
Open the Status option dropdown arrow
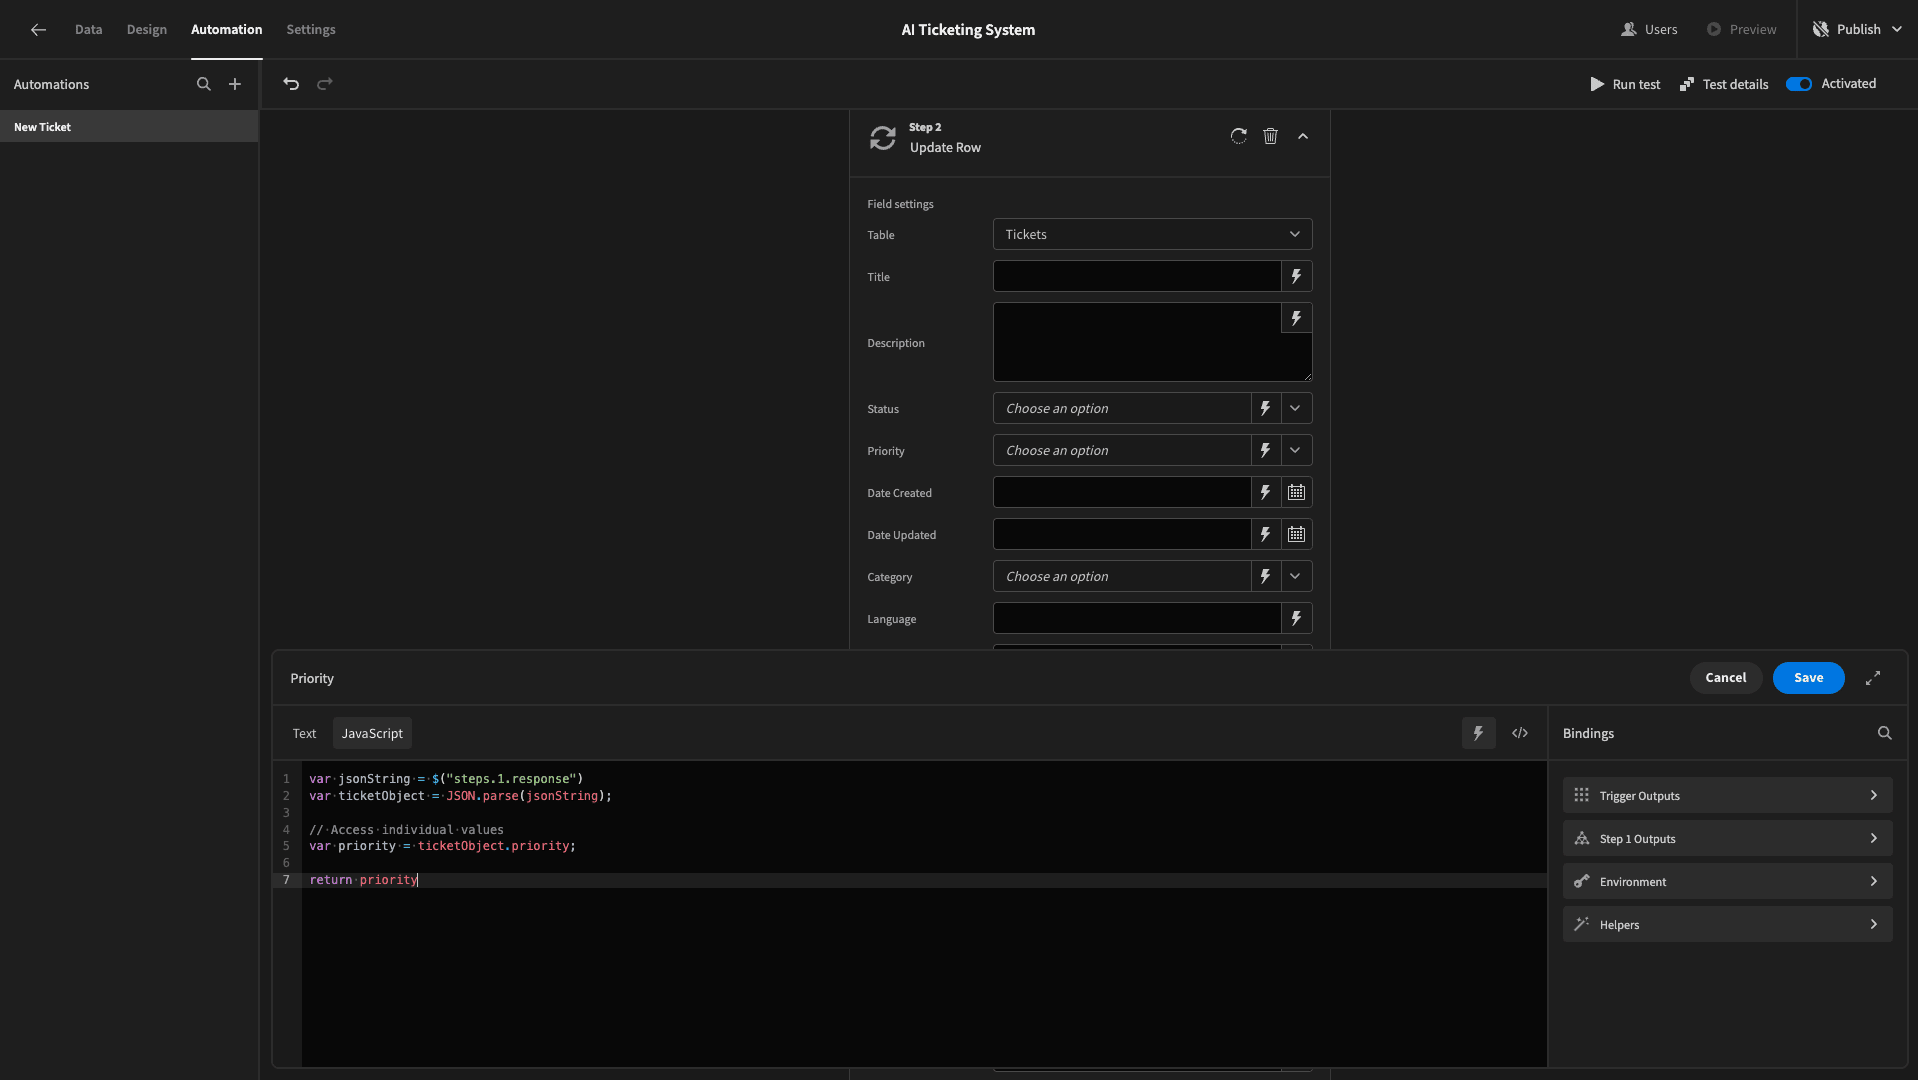coord(1295,408)
